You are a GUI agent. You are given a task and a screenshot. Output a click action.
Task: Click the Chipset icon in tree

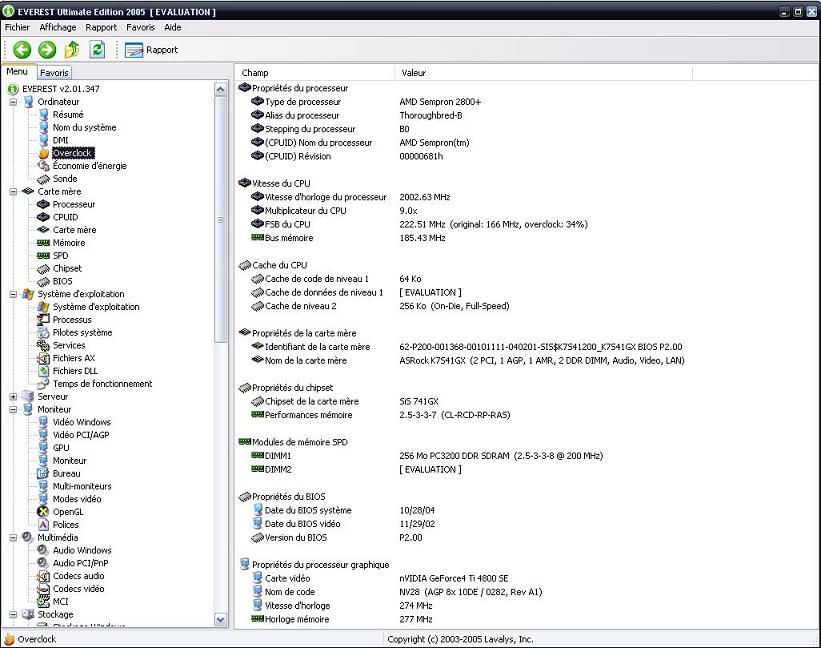(x=43, y=269)
